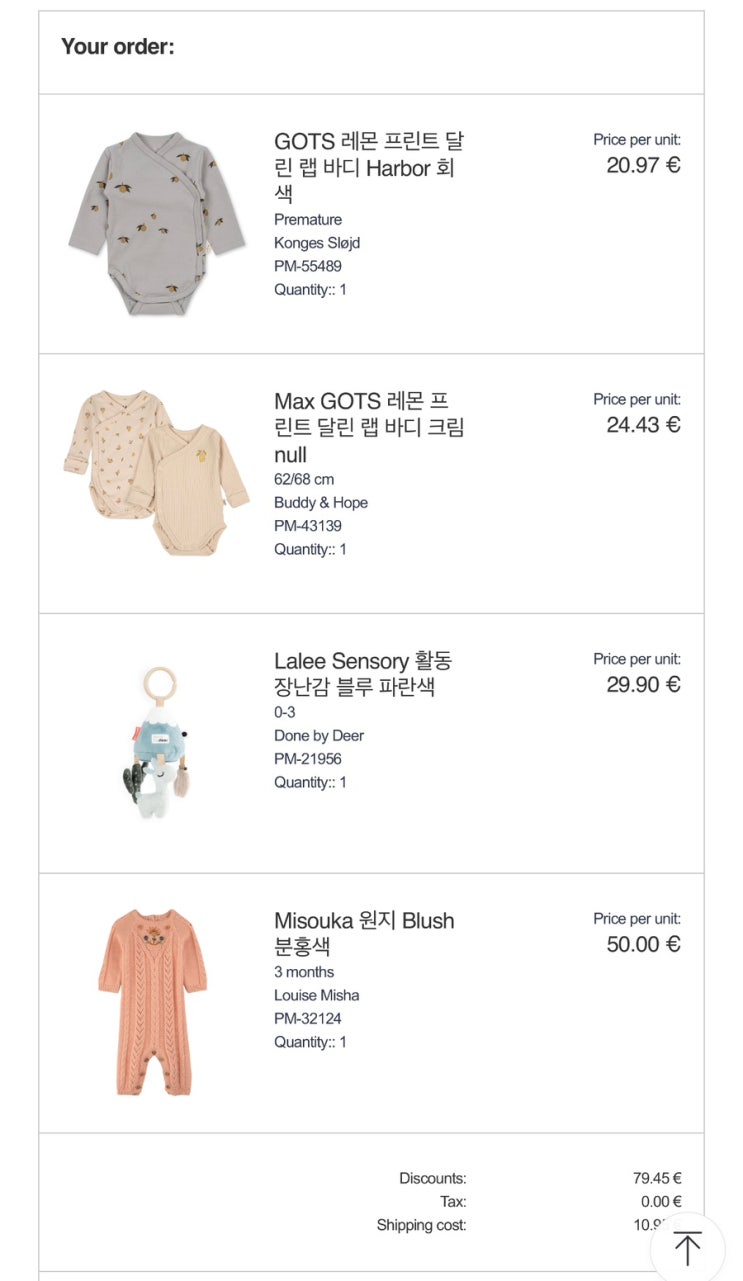743x1281 pixels.
Task: Open the Lalee Sensory product title
Action: click(363, 674)
